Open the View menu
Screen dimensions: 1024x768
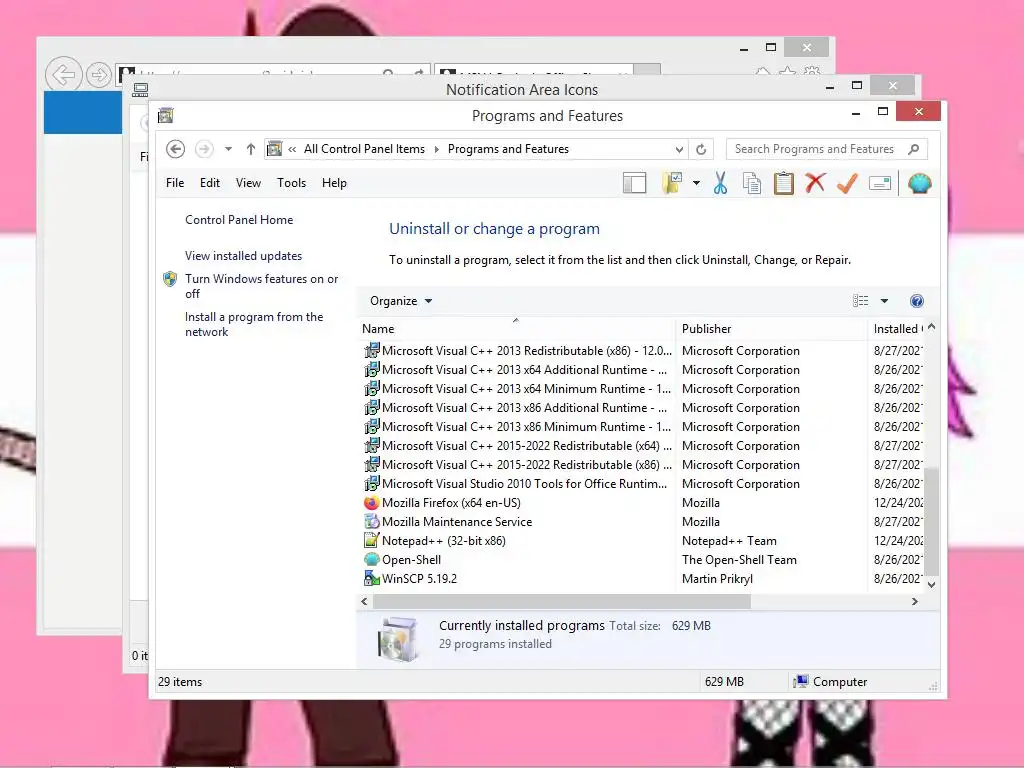[x=248, y=183]
